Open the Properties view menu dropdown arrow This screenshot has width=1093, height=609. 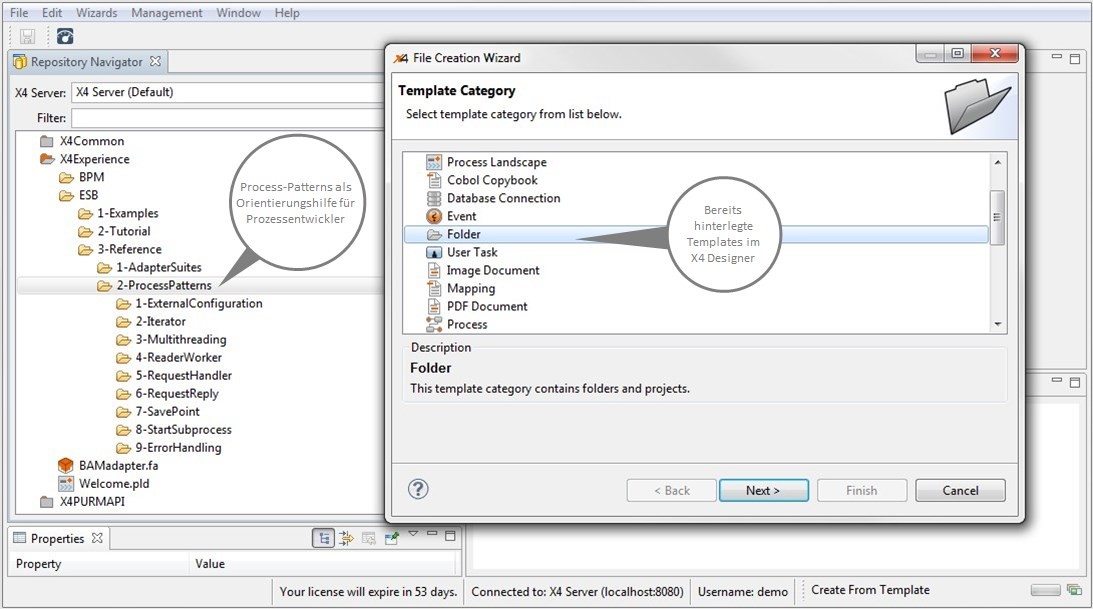coord(413,534)
